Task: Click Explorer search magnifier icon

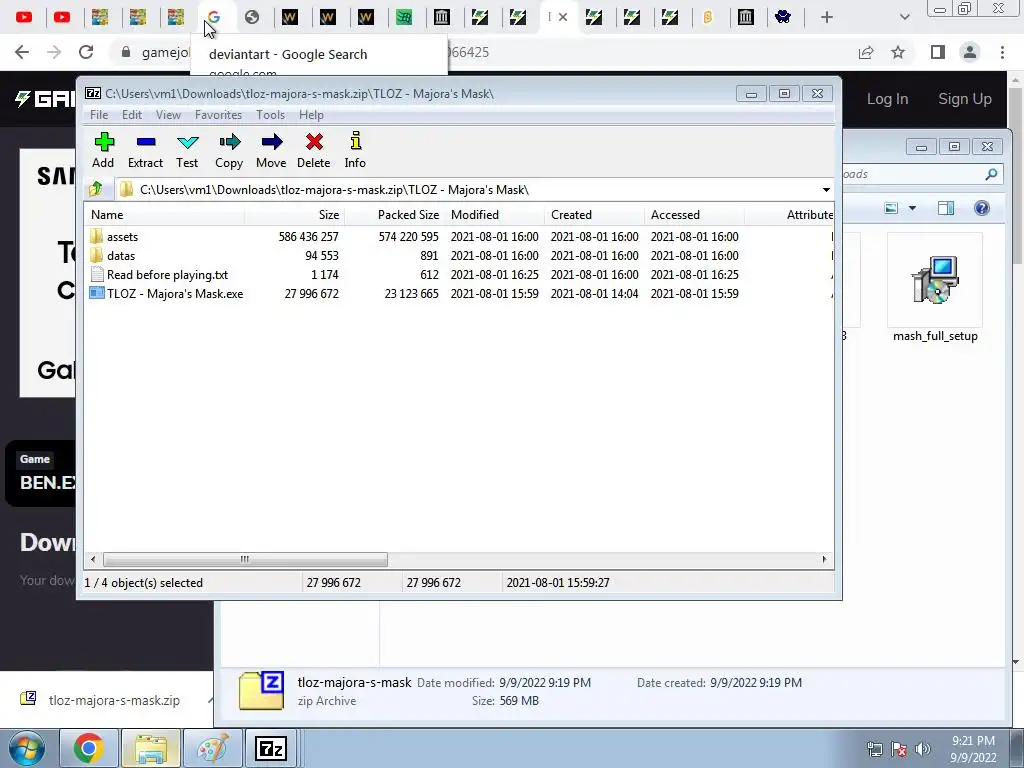Action: (991, 174)
